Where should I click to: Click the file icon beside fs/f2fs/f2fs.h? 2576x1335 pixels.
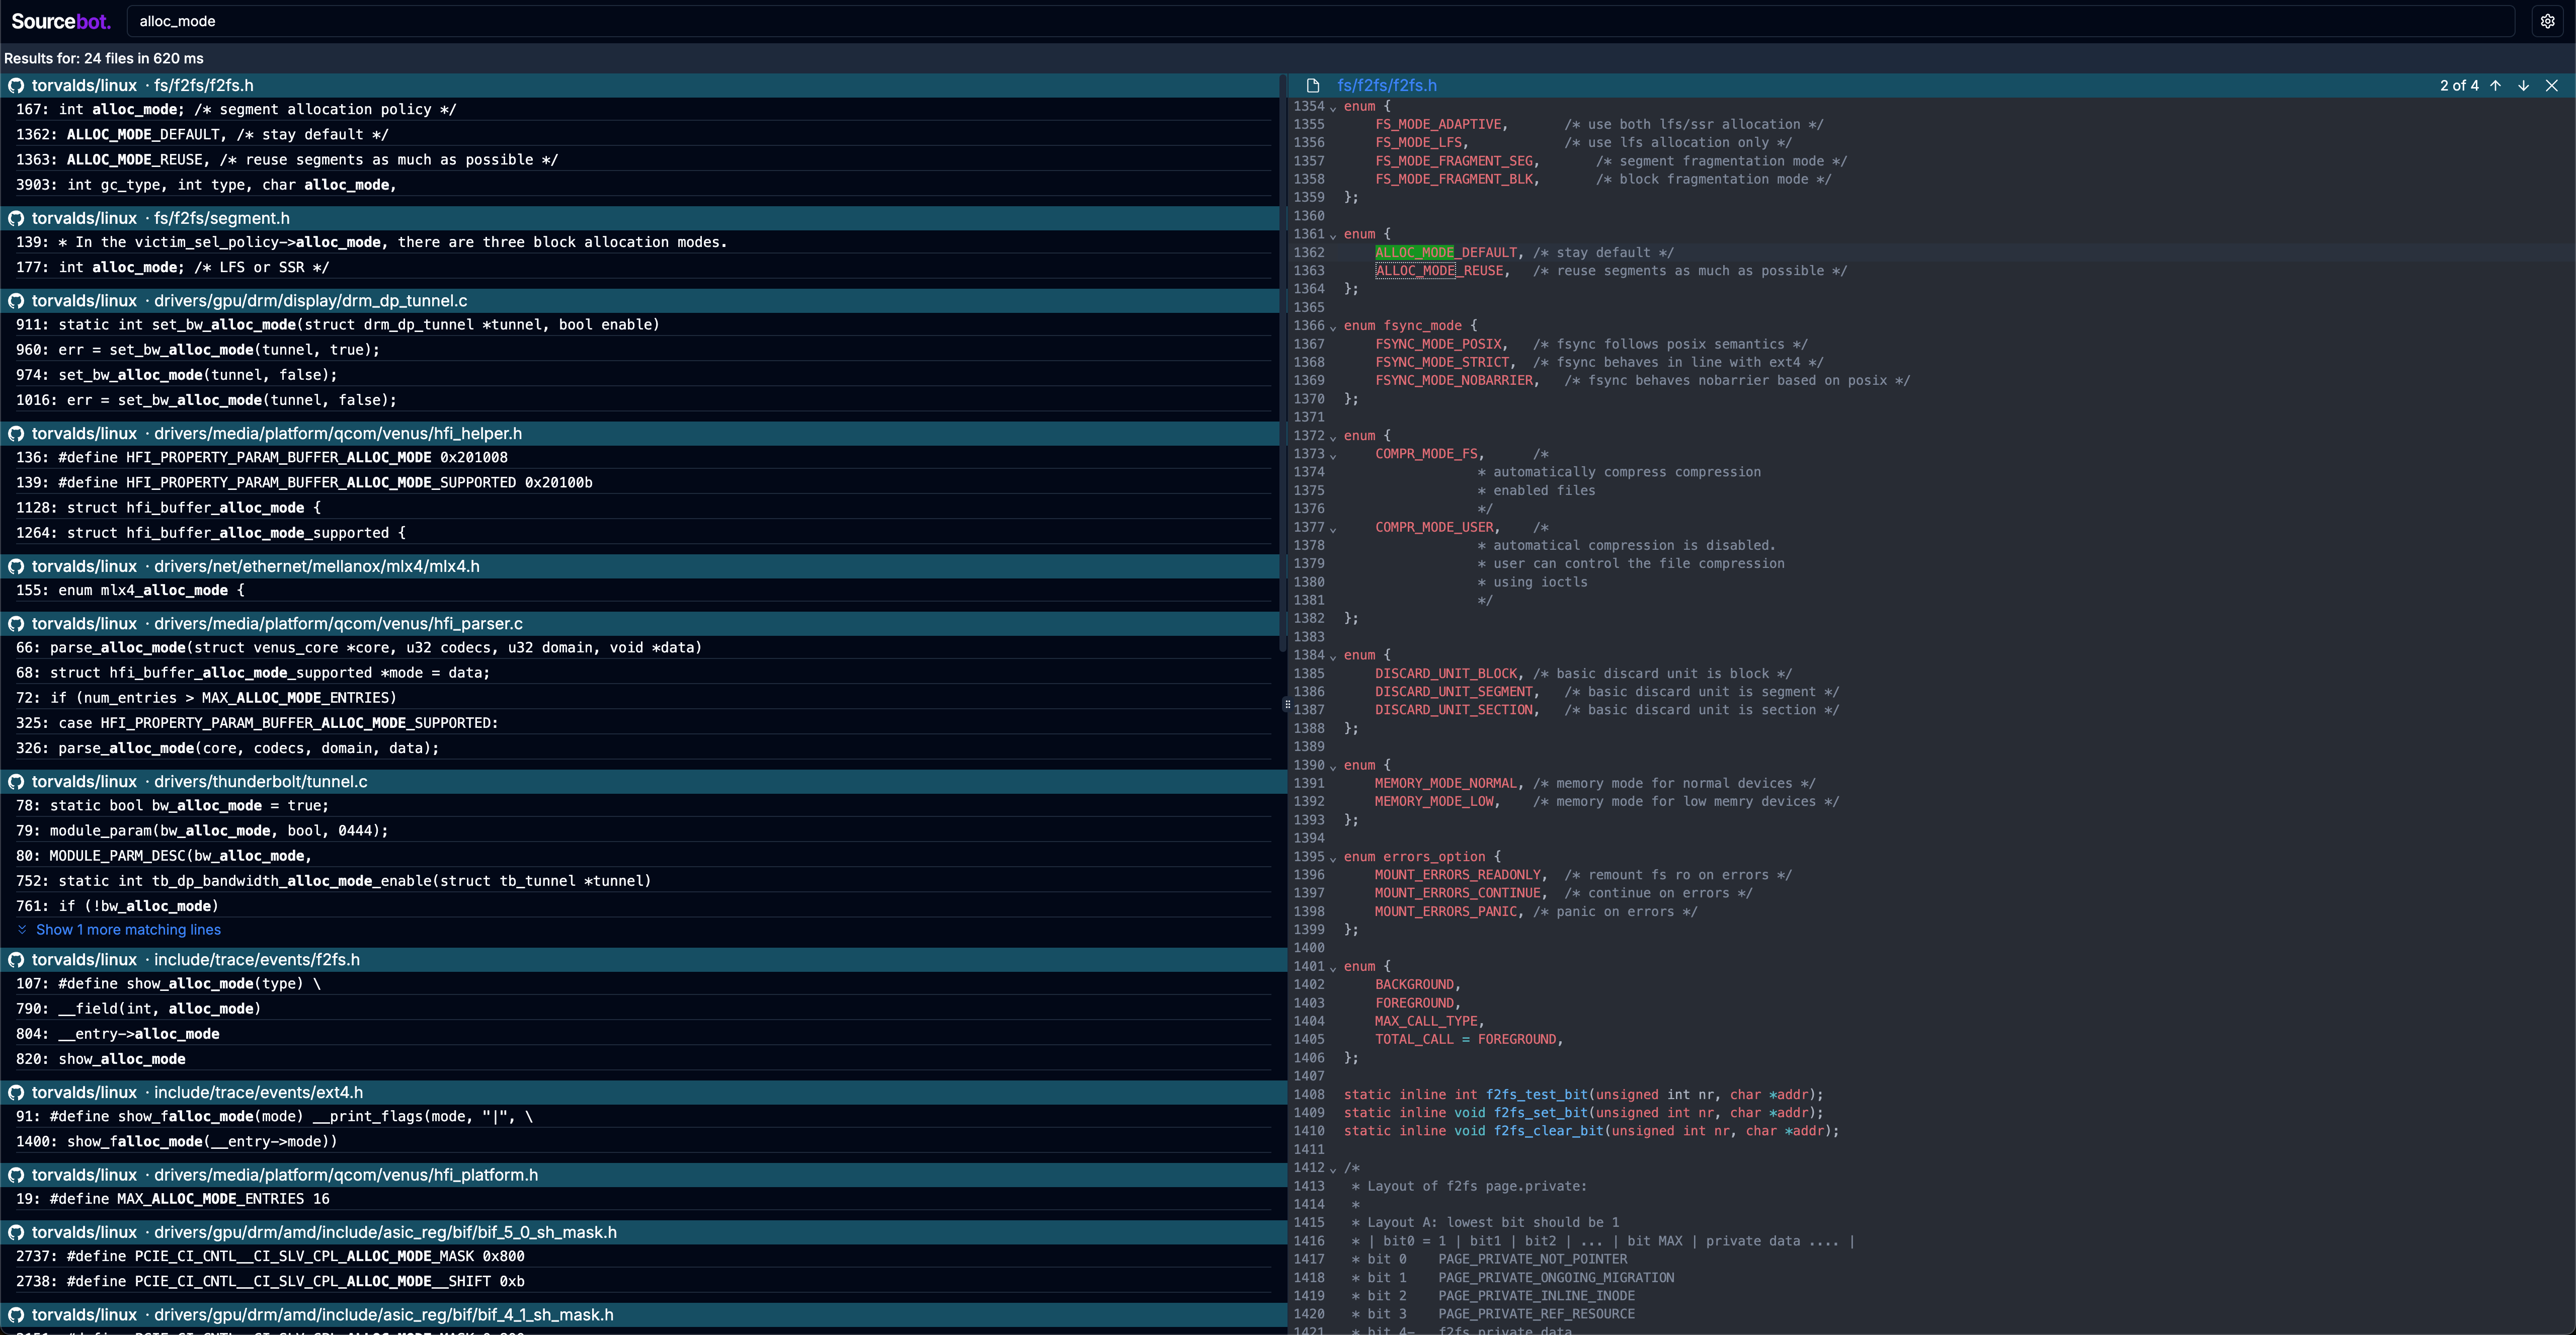(1313, 86)
